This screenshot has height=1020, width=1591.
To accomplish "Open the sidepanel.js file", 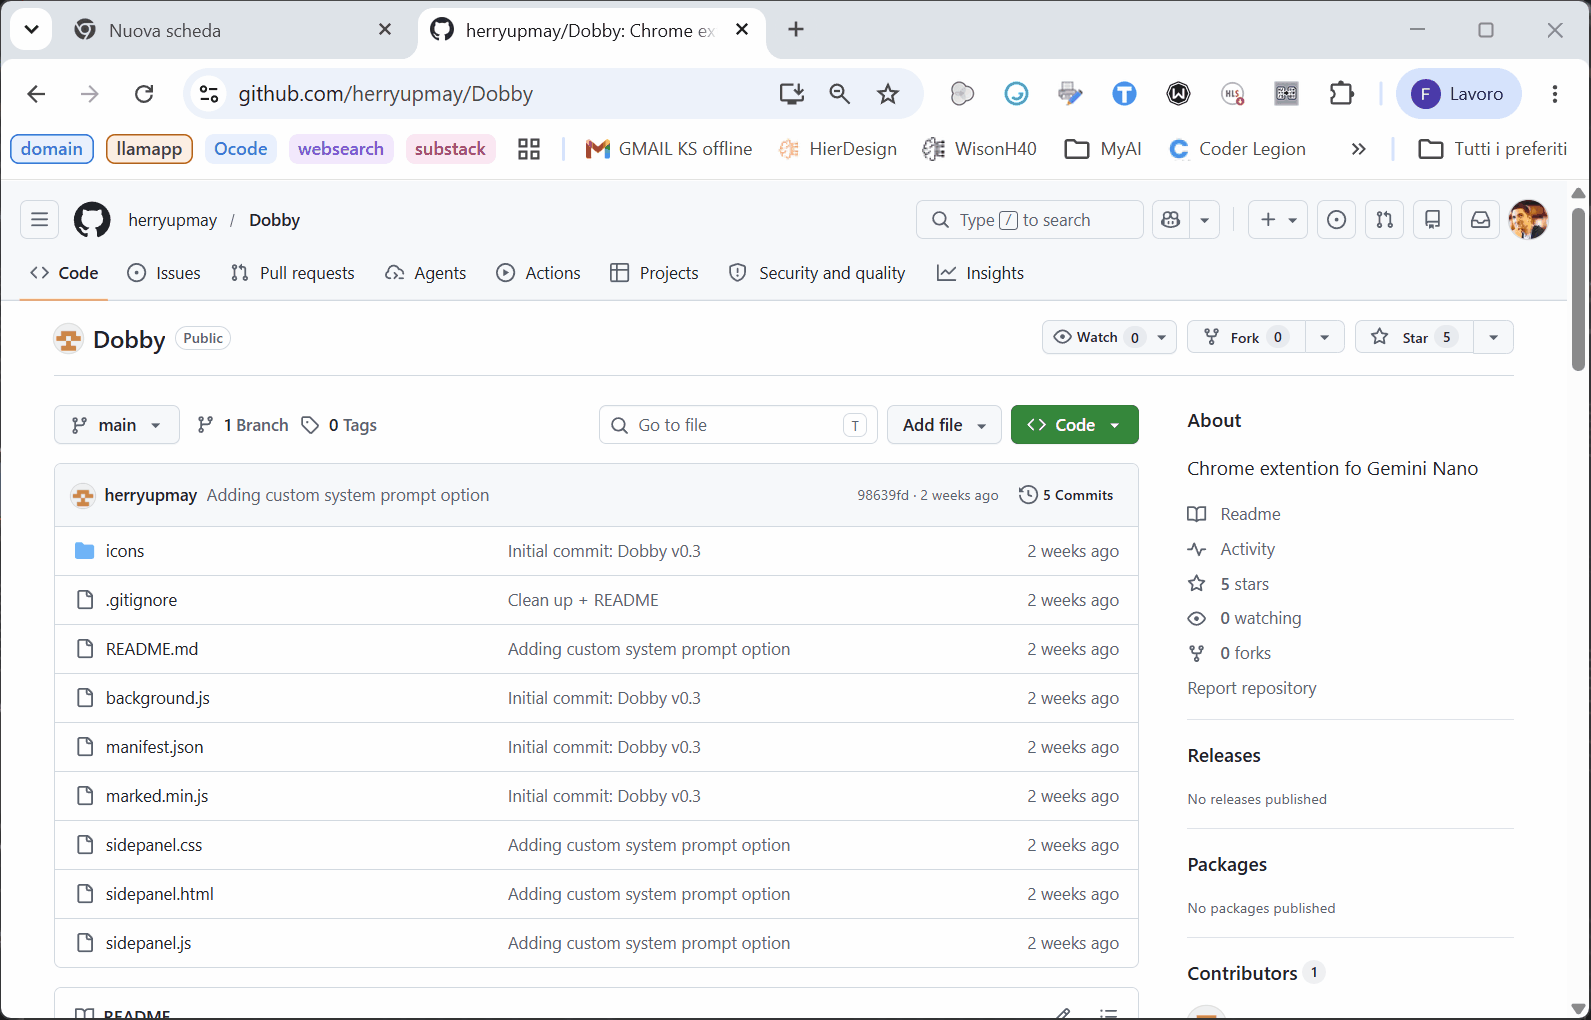I will click(148, 943).
